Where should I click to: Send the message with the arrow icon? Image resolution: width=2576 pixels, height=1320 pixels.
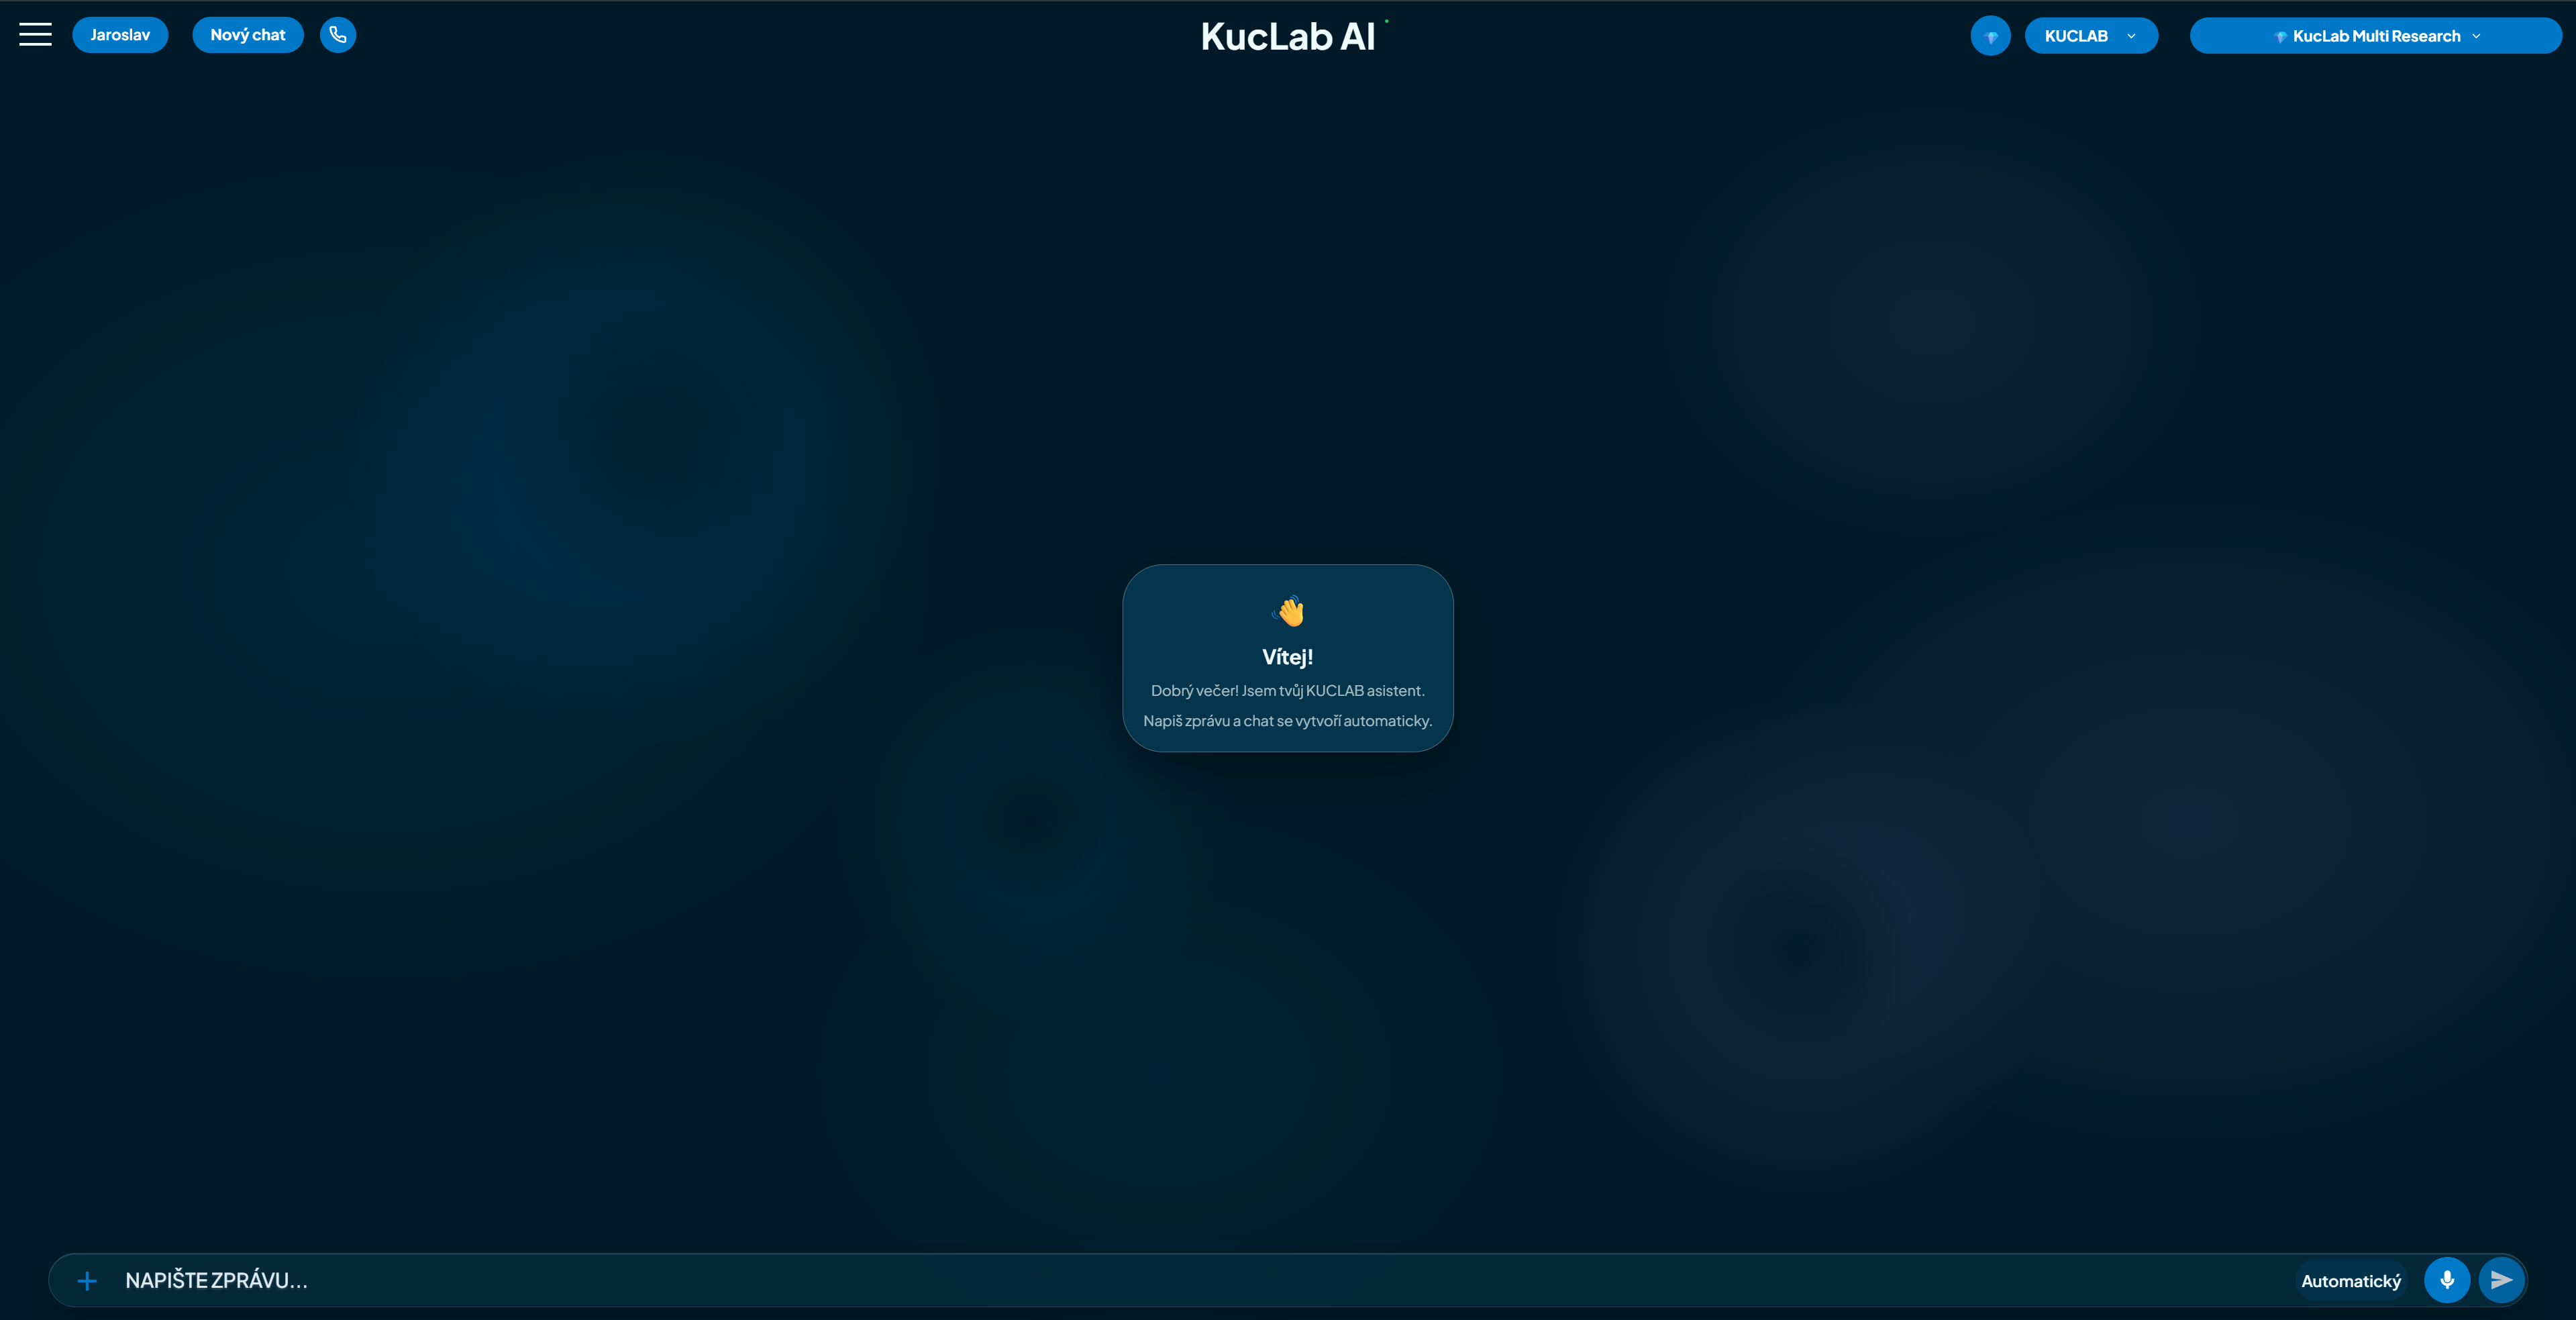pyautogui.click(x=2501, y=1280)
